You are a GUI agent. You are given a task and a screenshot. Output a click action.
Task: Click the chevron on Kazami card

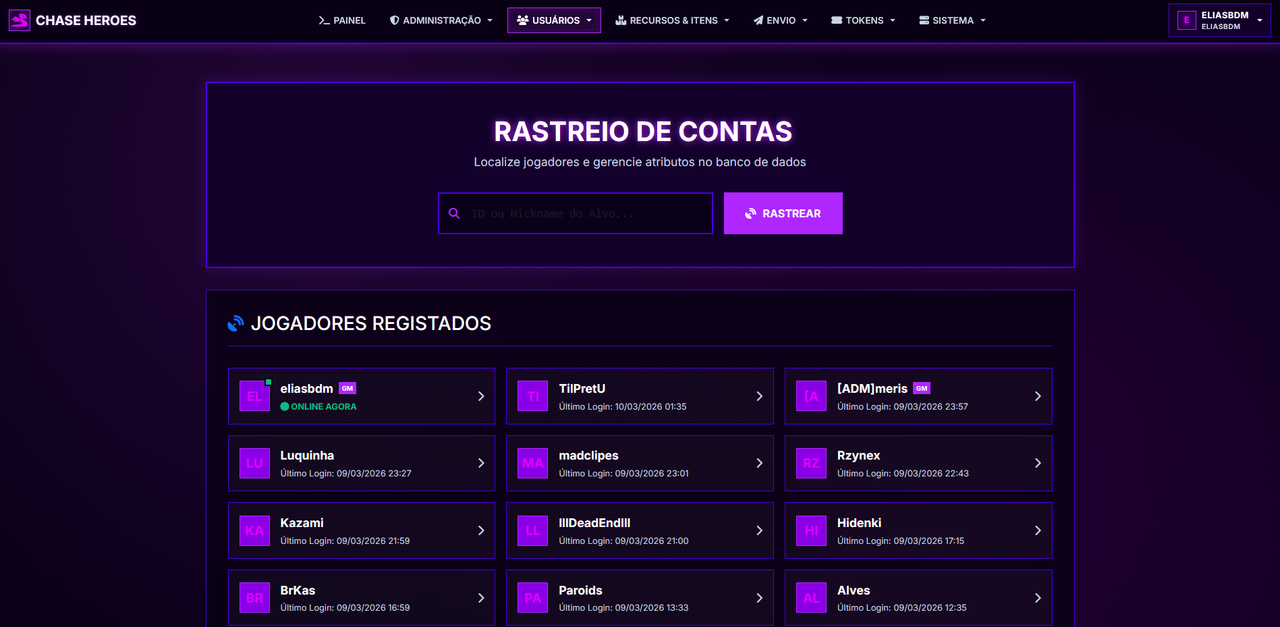pos(481,530)
